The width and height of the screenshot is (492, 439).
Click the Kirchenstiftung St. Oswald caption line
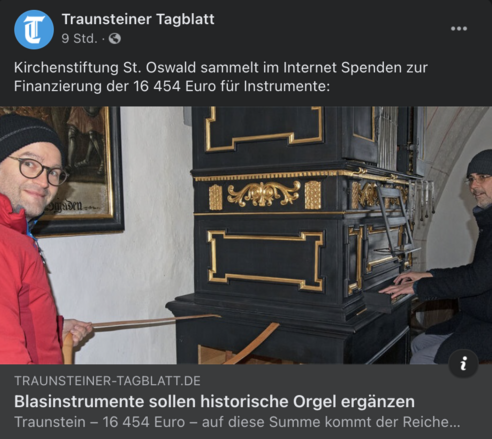pyautogui.click(x=221, y=68)
